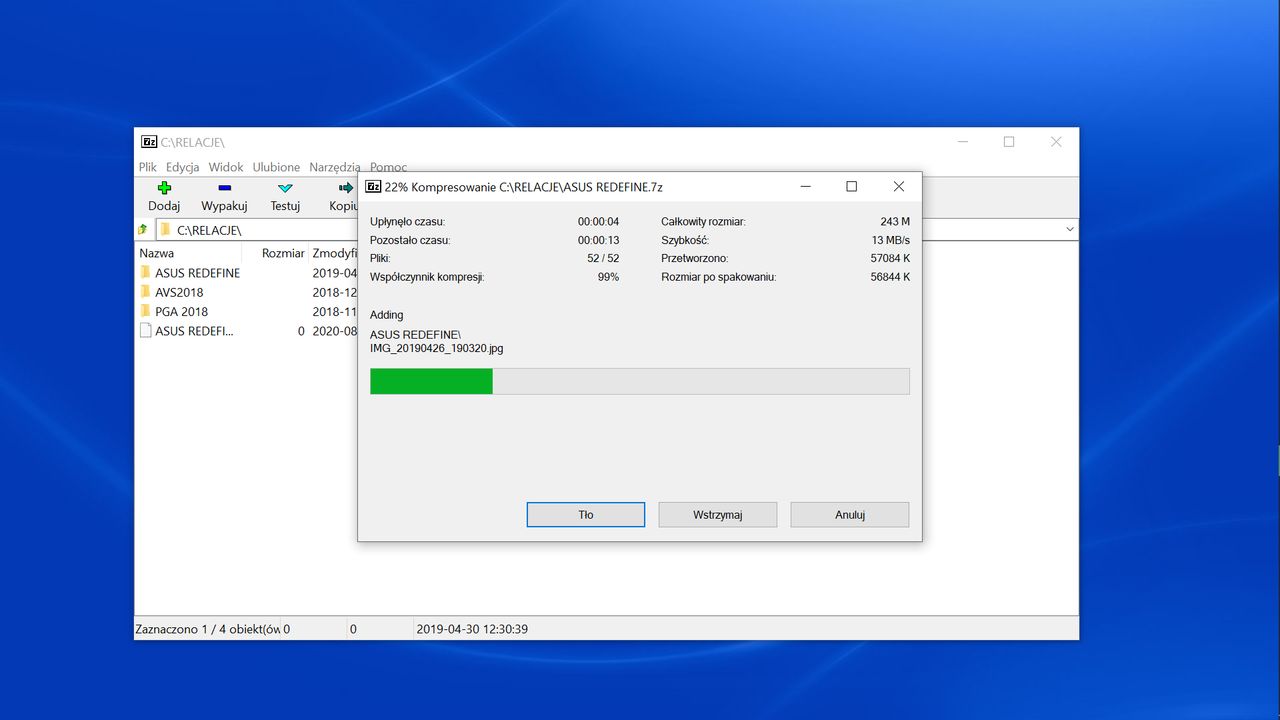Sort files by the Zmodyfi... column header
Image resolution: width=1280 pixels, height=720 pixels.
click(334, 253)
